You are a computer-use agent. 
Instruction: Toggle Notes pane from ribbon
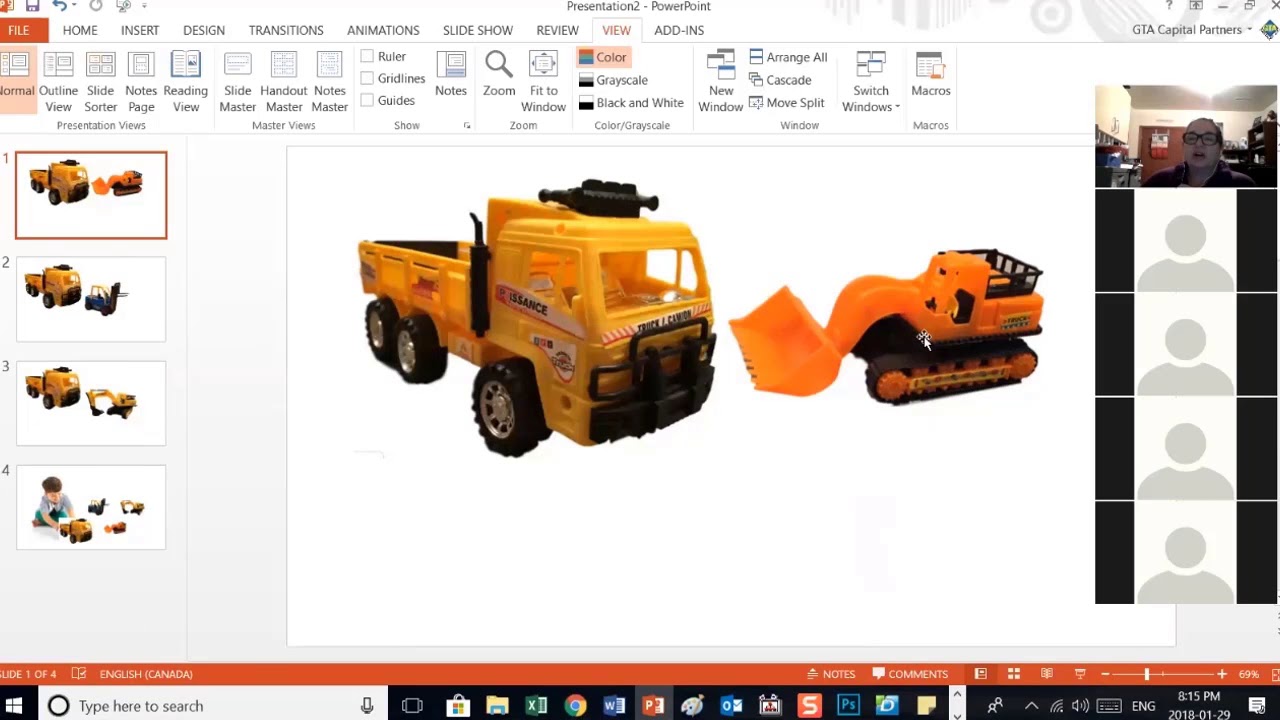[x=451, y=74]
